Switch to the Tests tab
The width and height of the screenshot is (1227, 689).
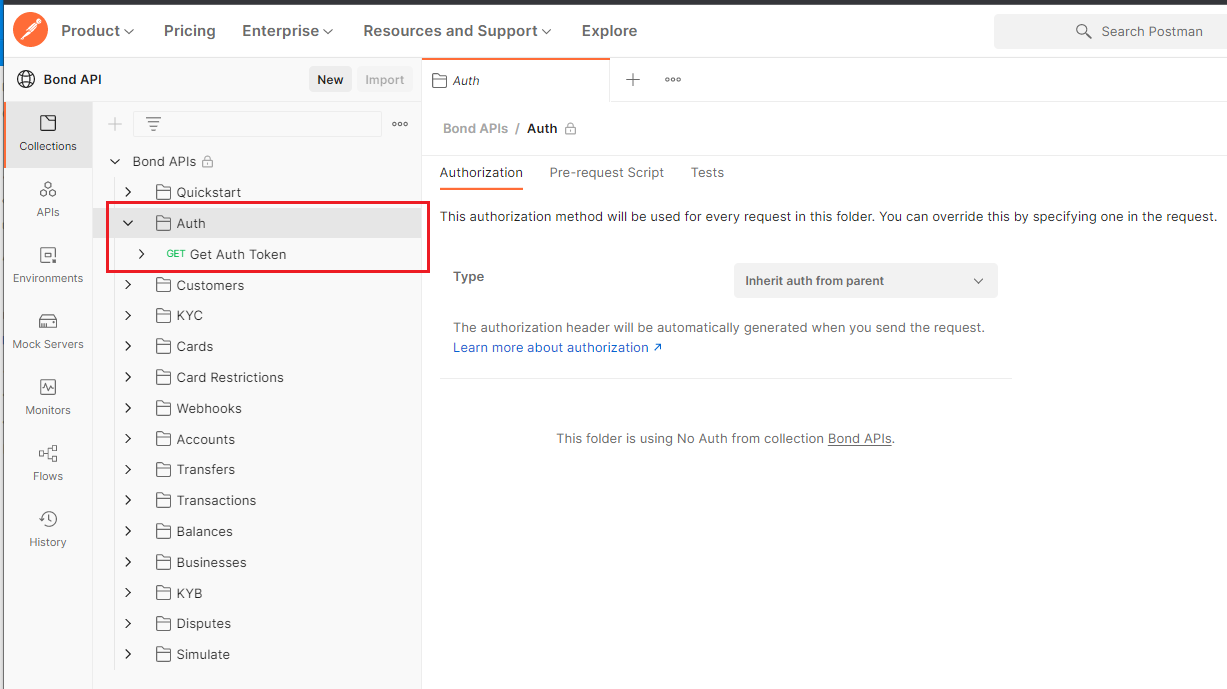pyautogui.click(x=707, y=172)
